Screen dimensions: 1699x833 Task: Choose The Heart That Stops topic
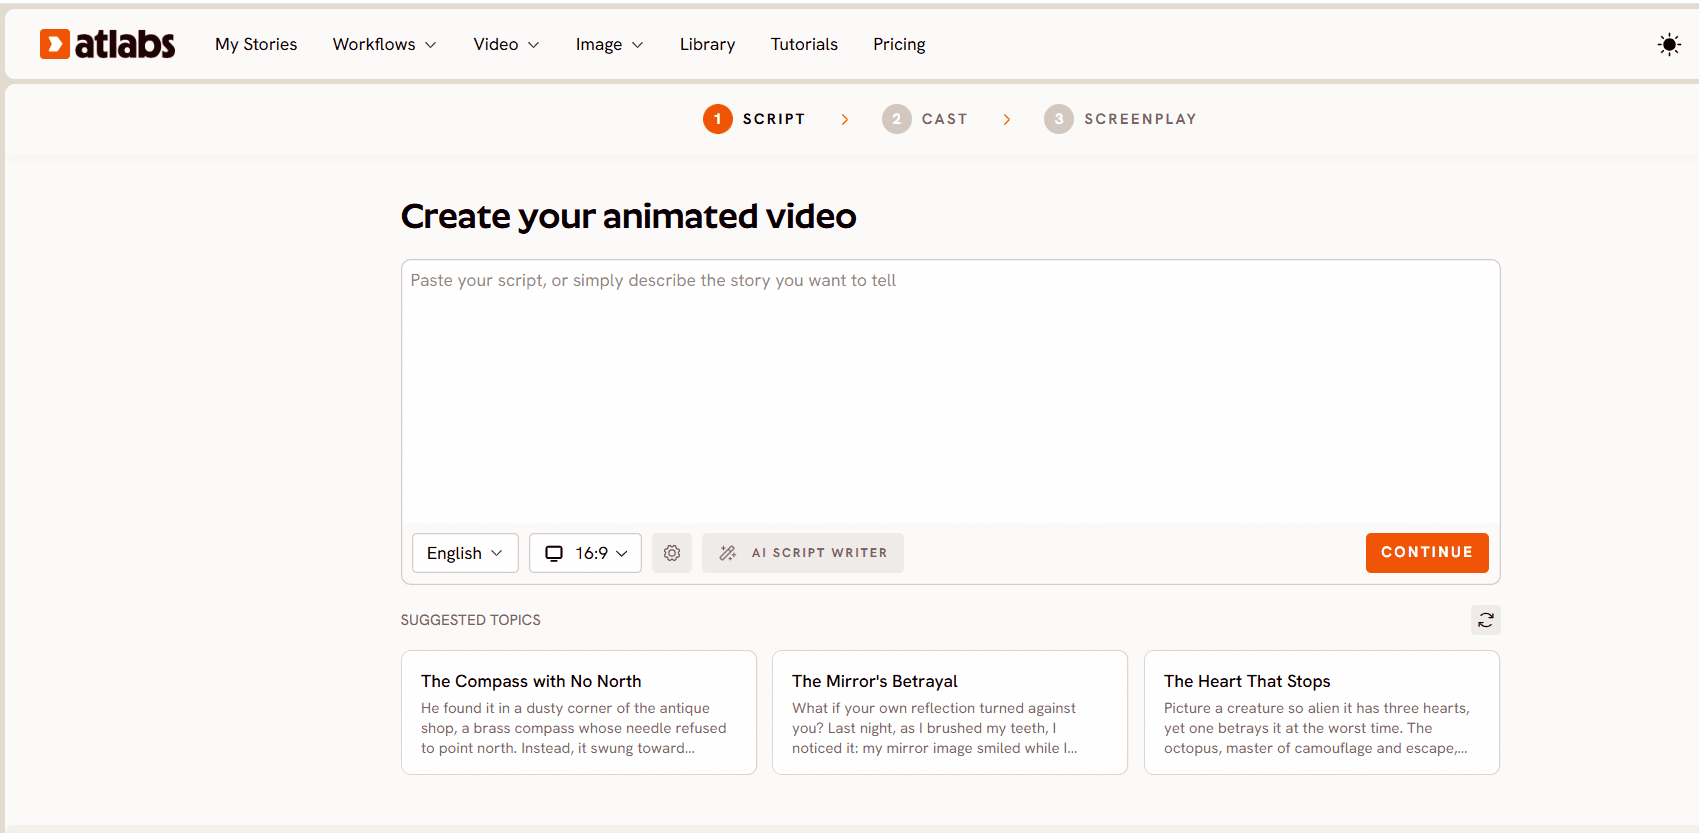pos(1322,712)
